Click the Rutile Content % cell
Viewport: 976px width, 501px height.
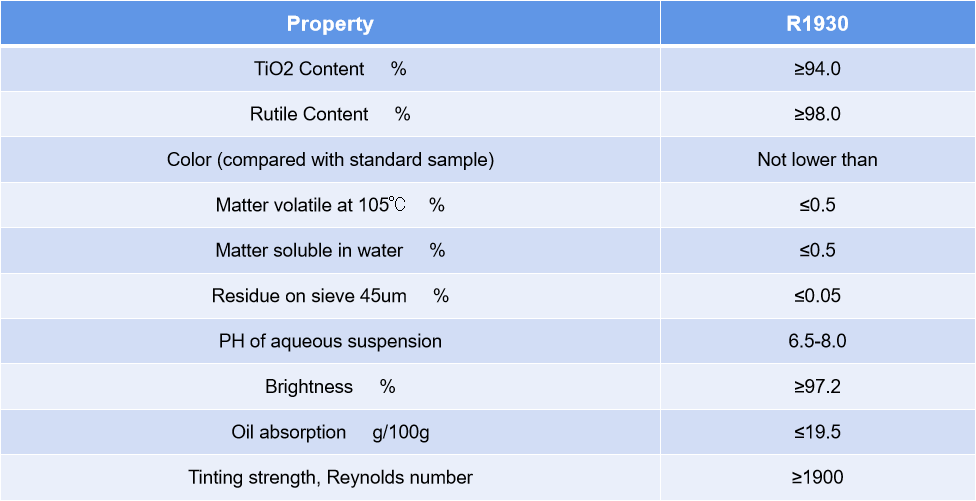(330, 115)
